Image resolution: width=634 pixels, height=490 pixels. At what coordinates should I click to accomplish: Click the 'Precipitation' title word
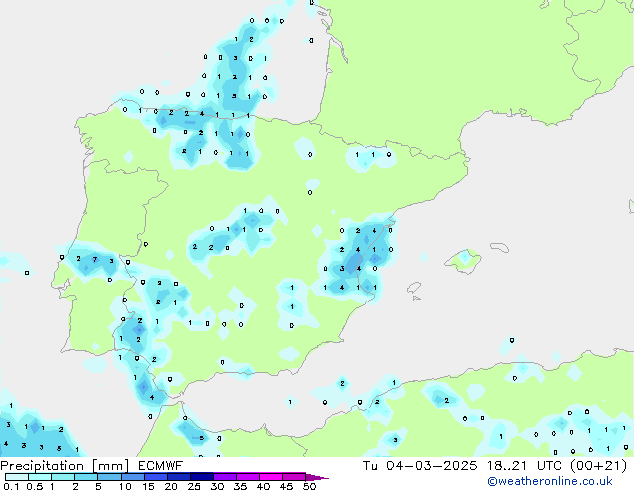pos(42,466)
